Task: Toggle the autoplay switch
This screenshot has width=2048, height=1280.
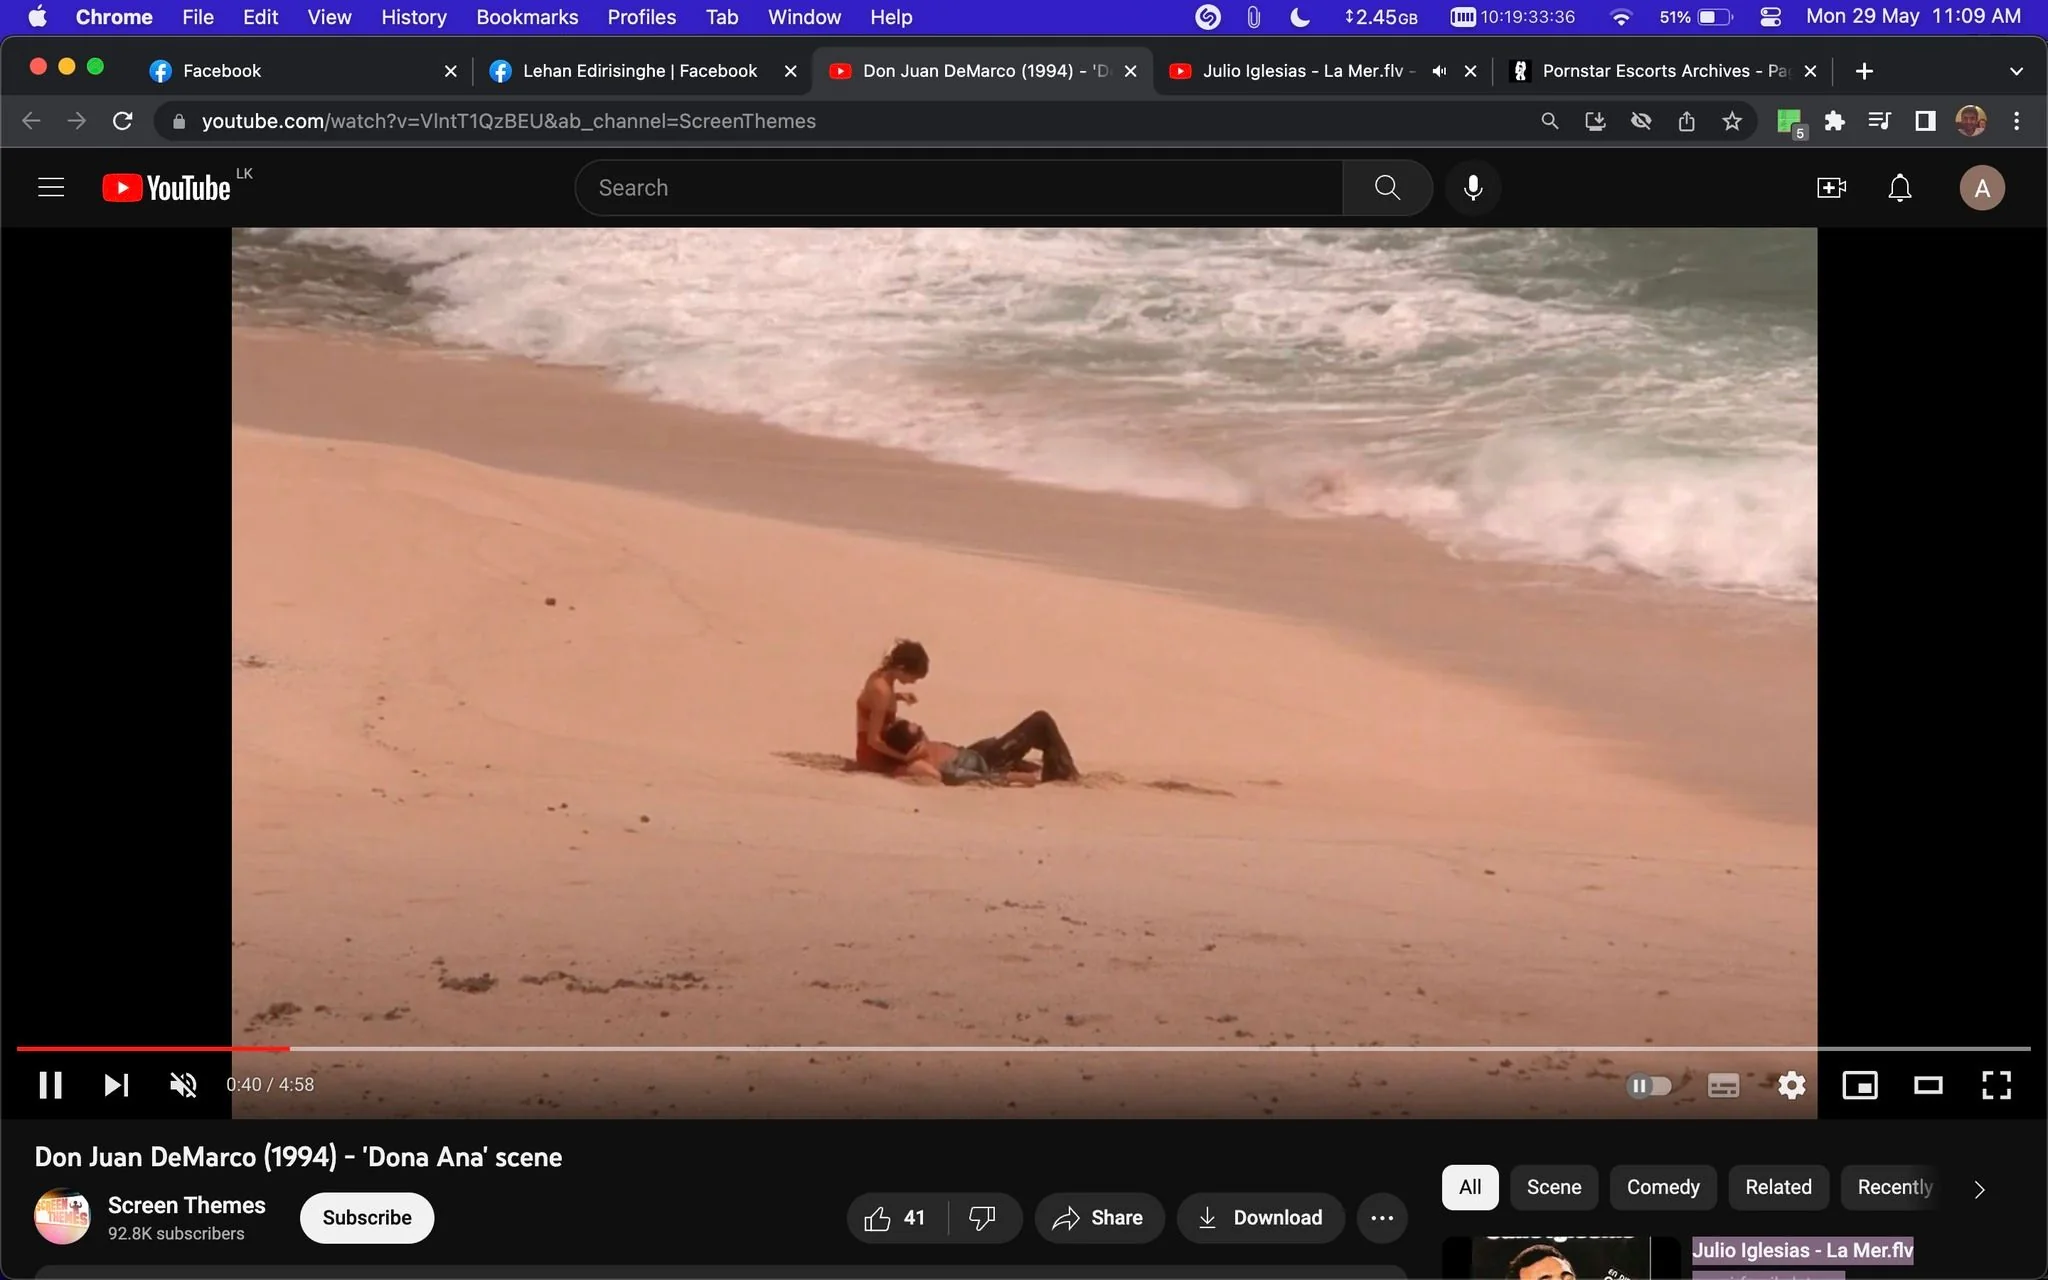Action: pyautogui.click(x=1649, y=1085)
